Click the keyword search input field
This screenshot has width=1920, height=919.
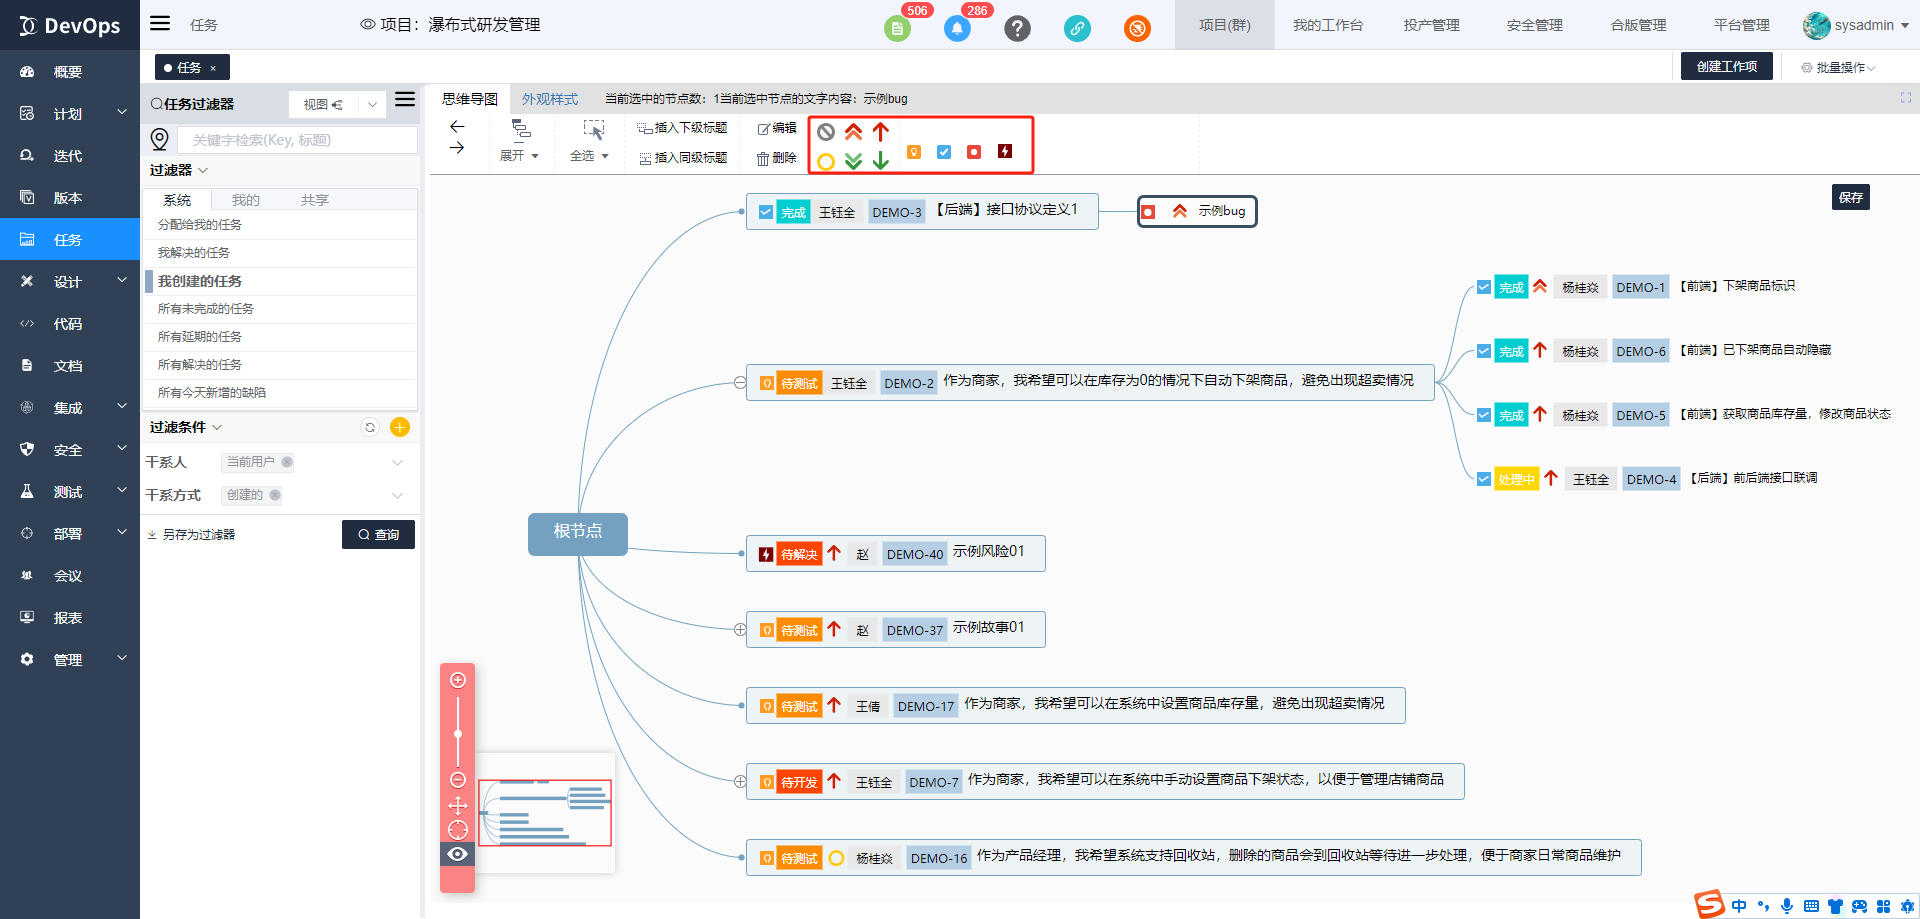298,140
